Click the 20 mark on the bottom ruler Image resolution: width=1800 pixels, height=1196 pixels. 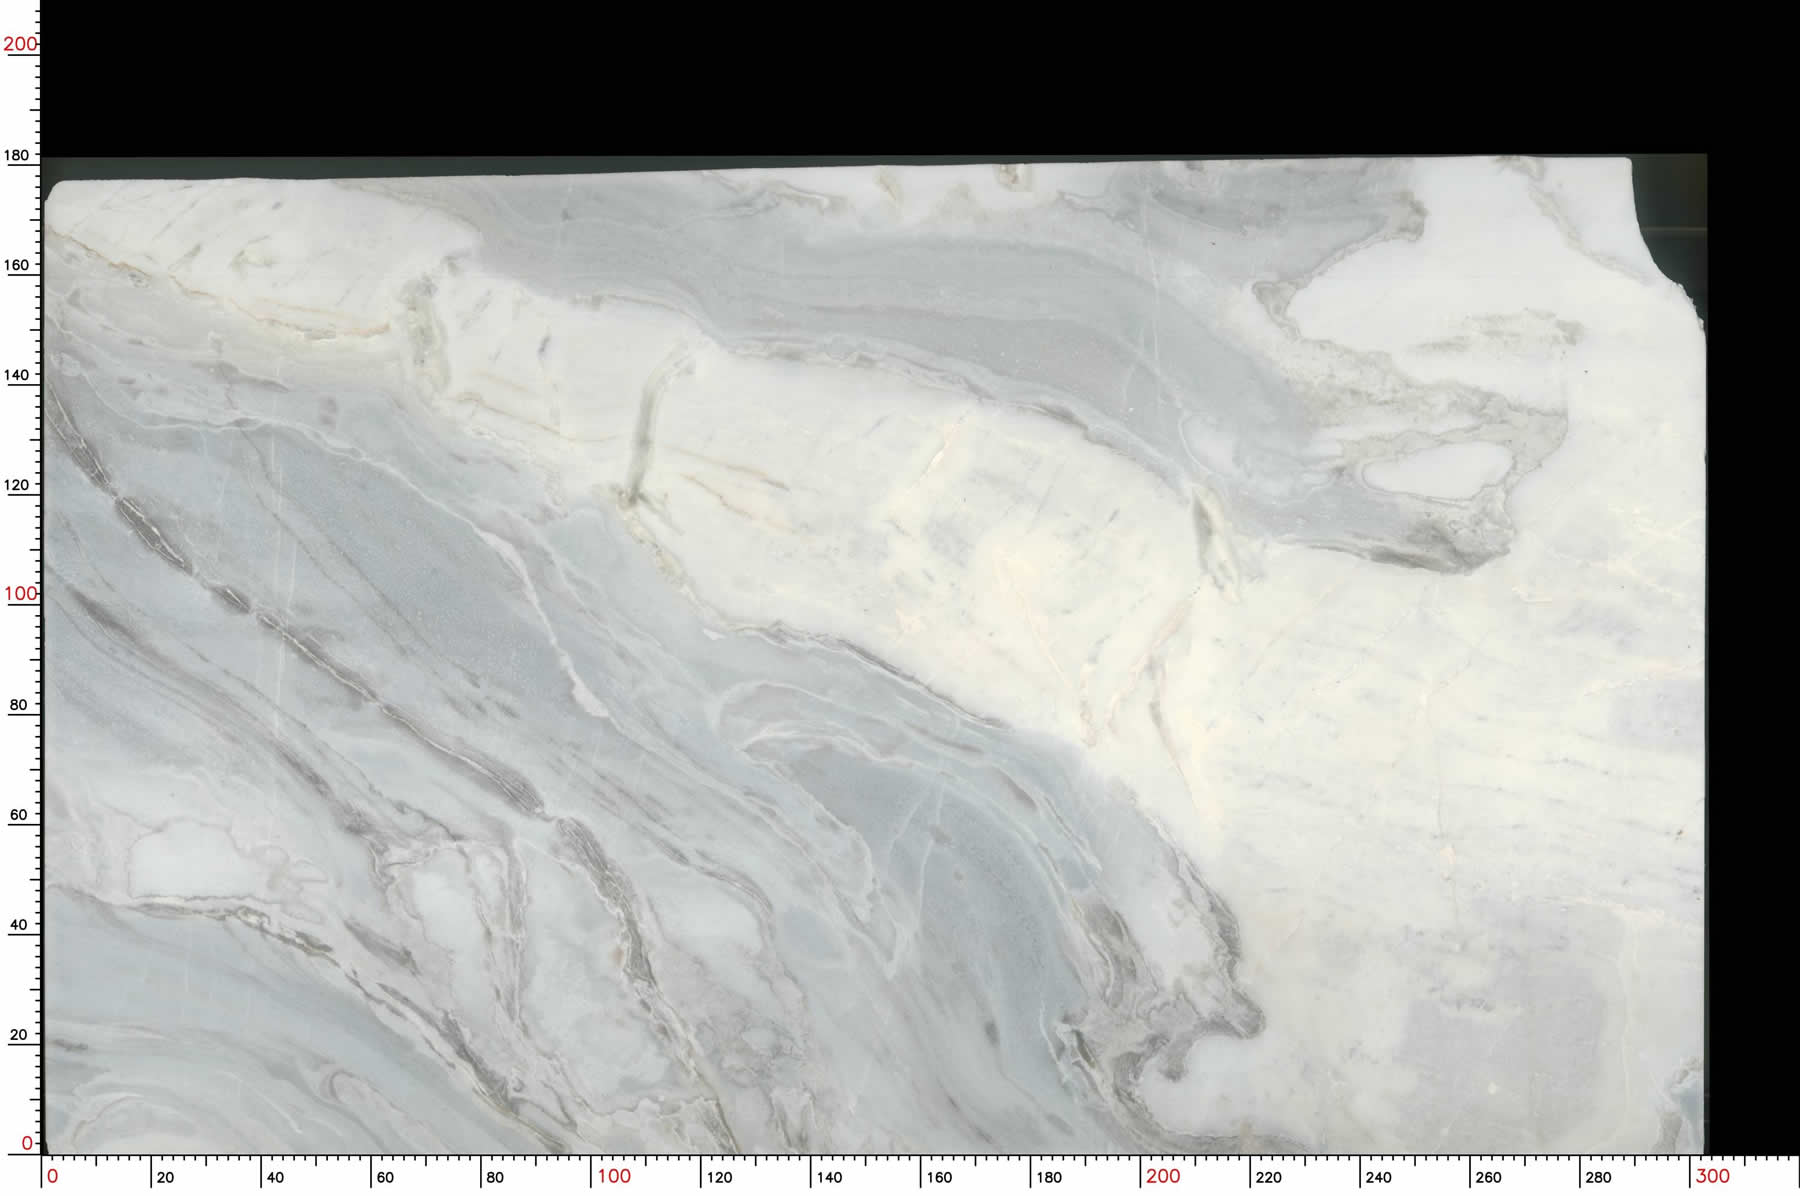coord(165,1177)
